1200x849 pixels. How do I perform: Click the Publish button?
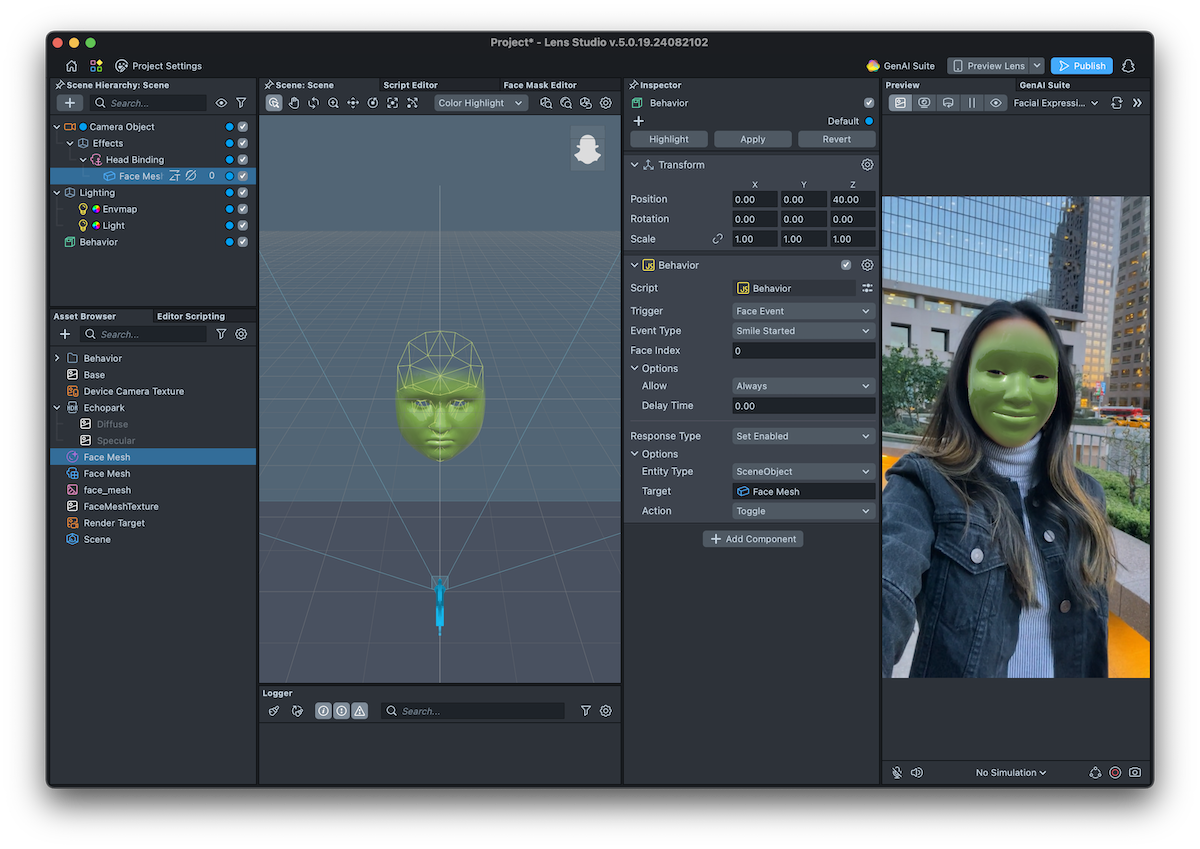tap(1081, 66)
